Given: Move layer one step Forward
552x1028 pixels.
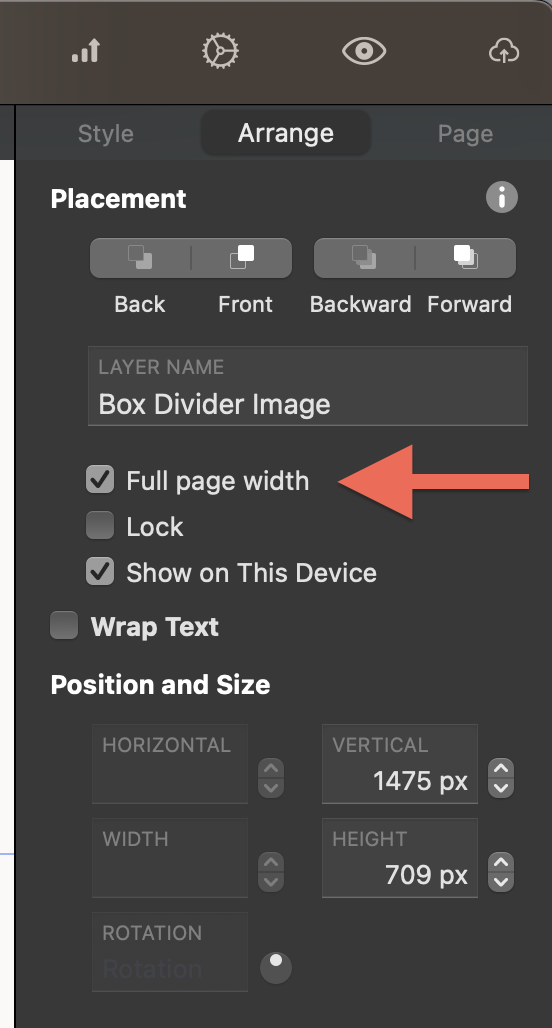Looking at the screenshot, I should (466, 258).
